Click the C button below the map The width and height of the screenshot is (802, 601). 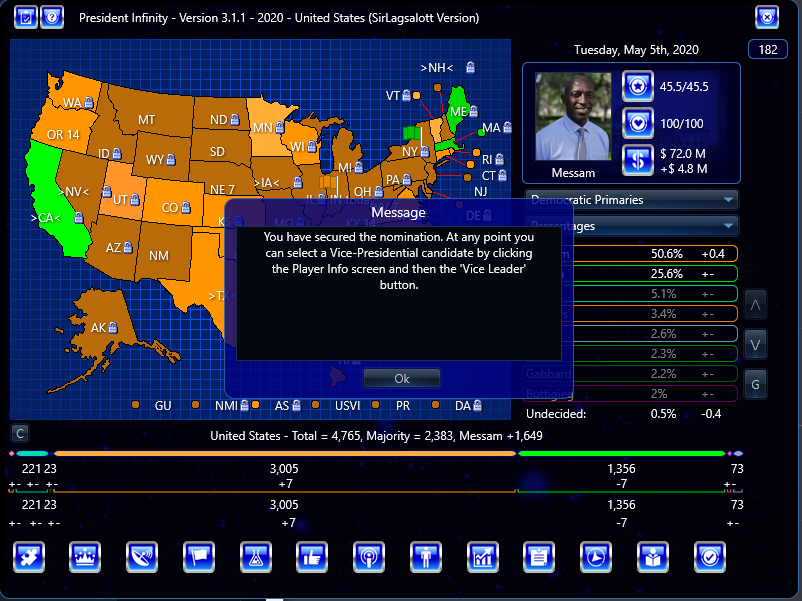point(19,434)
